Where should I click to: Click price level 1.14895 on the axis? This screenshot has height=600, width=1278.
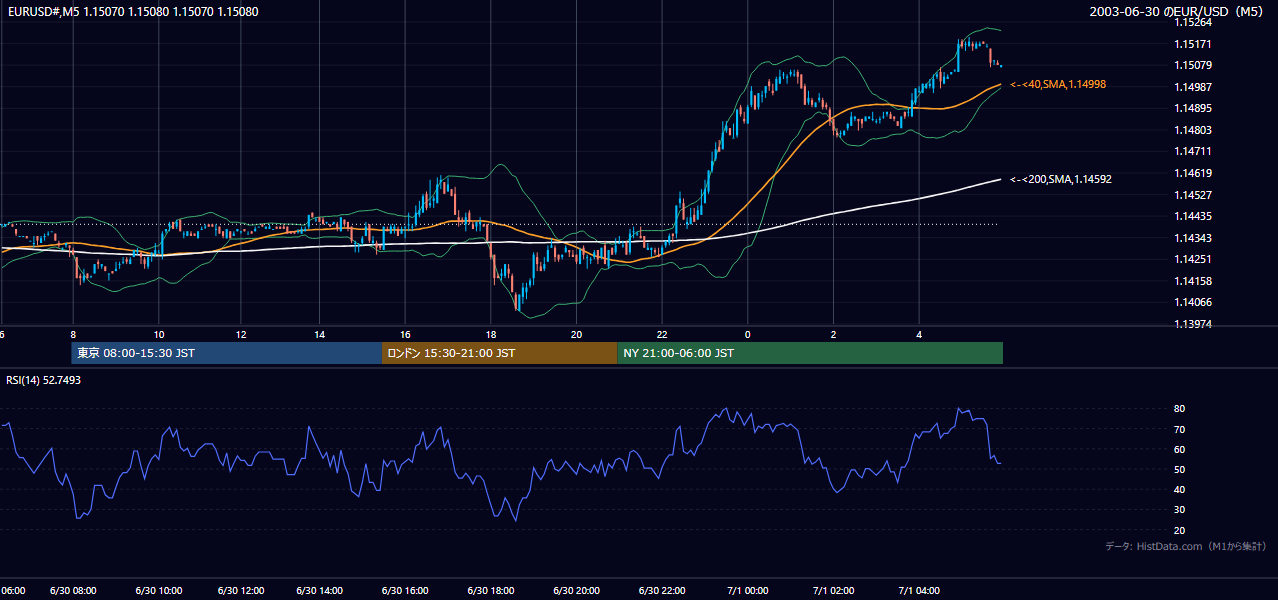1193,109
